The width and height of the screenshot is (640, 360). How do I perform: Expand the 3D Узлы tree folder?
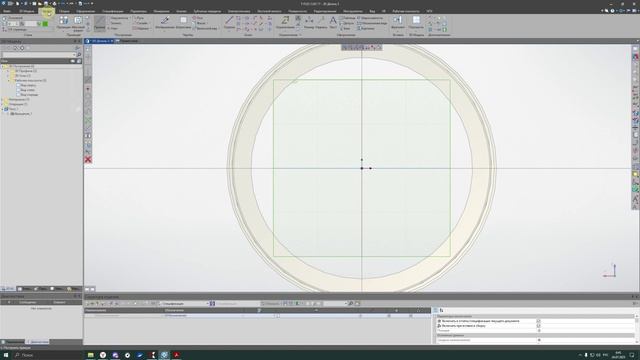coord(8,76)
